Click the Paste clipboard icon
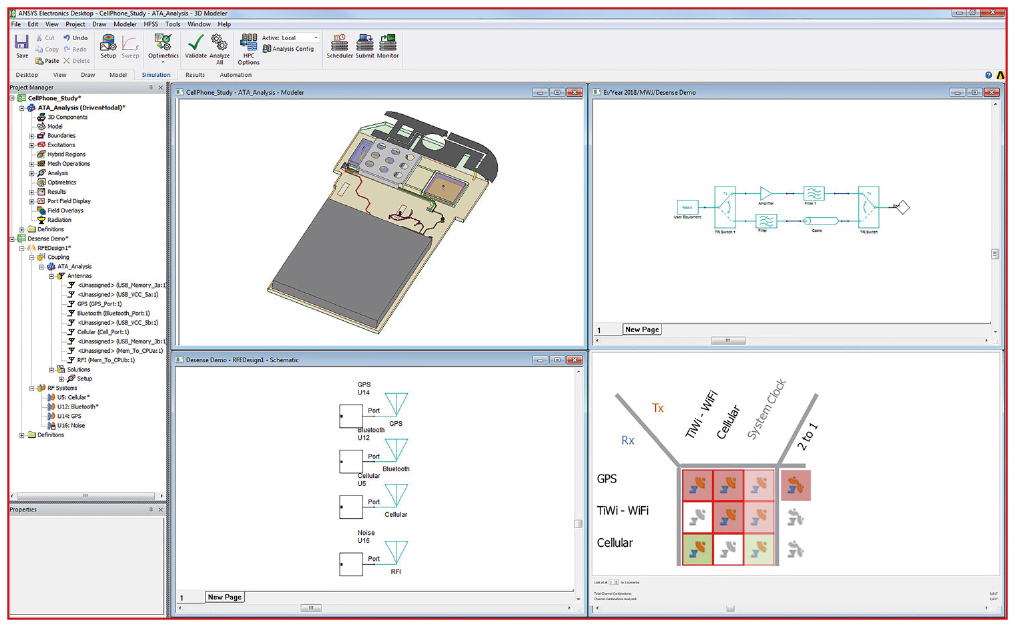The width and height of the screenshot is (1015, 627). 39,61
